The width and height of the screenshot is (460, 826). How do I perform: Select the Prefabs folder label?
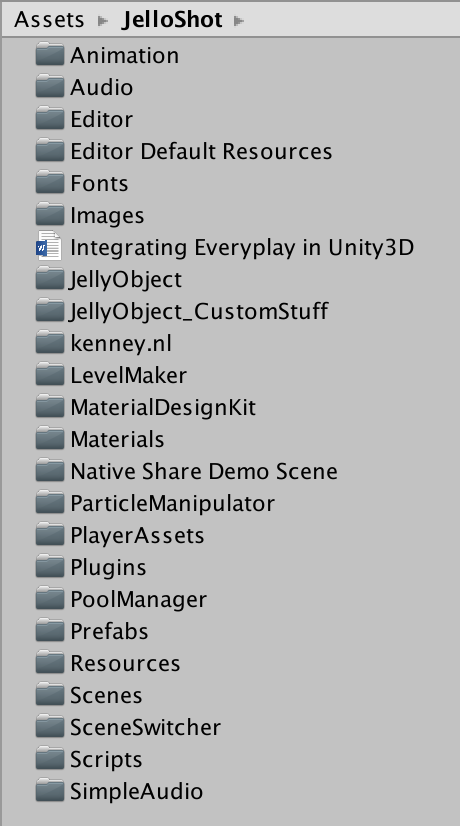[x=109, y=632]
